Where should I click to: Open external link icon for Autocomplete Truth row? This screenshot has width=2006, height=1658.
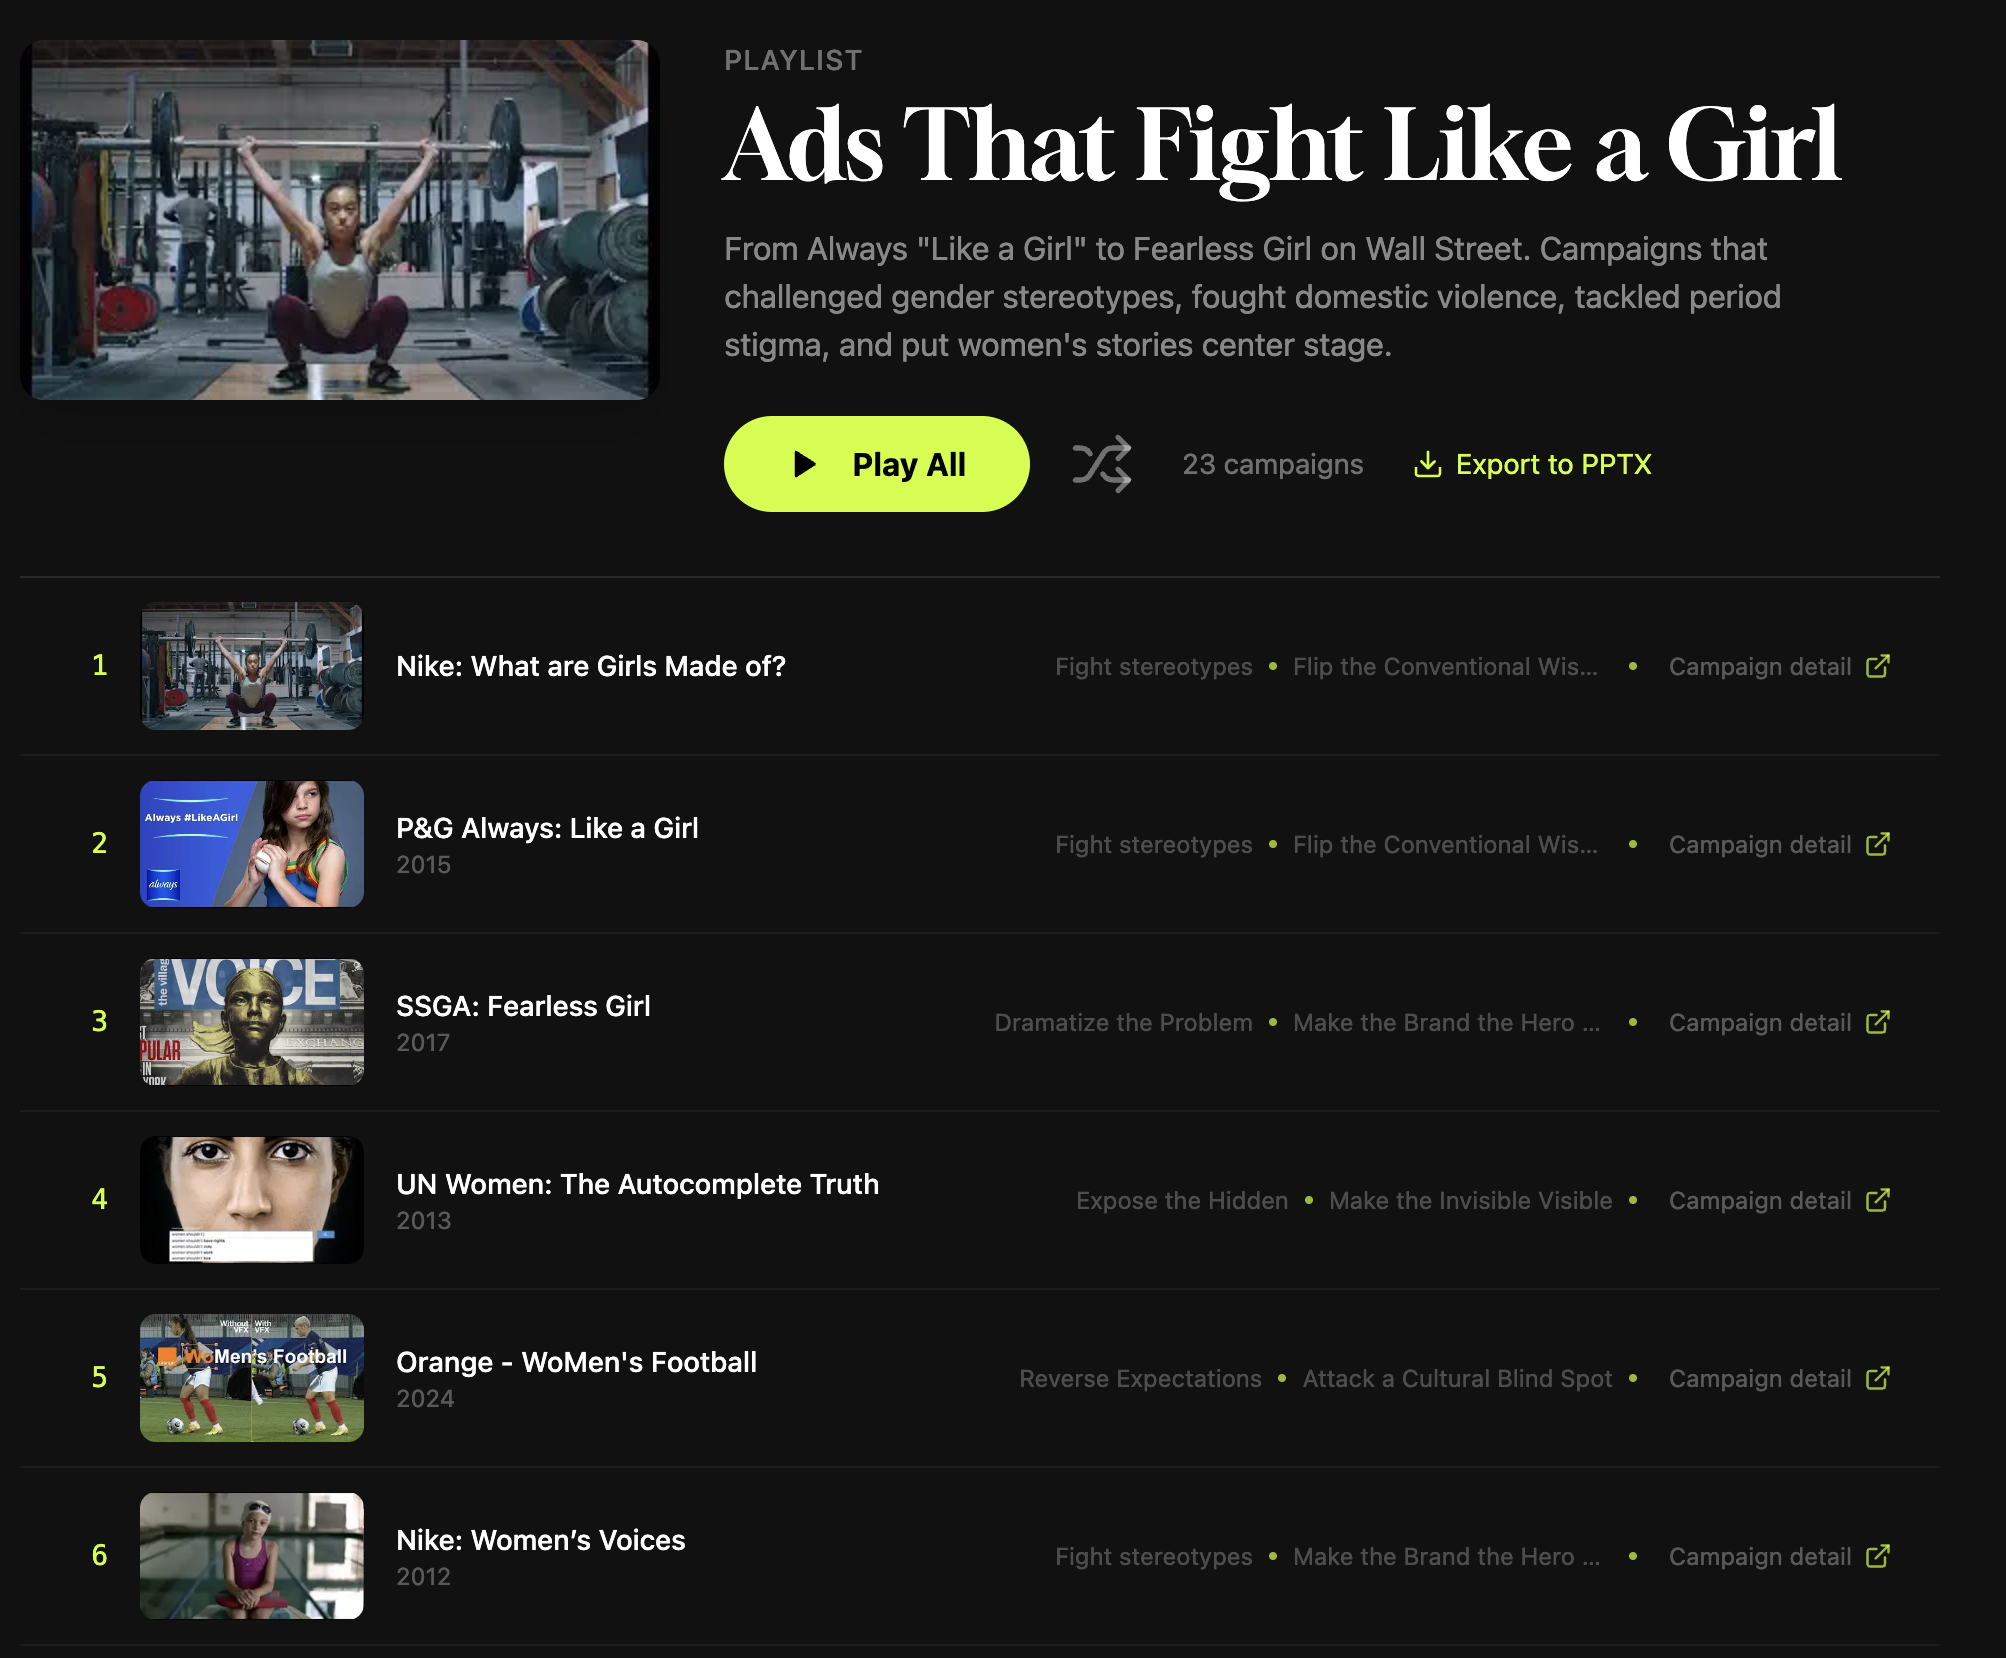click(x=1877, y=1200)
